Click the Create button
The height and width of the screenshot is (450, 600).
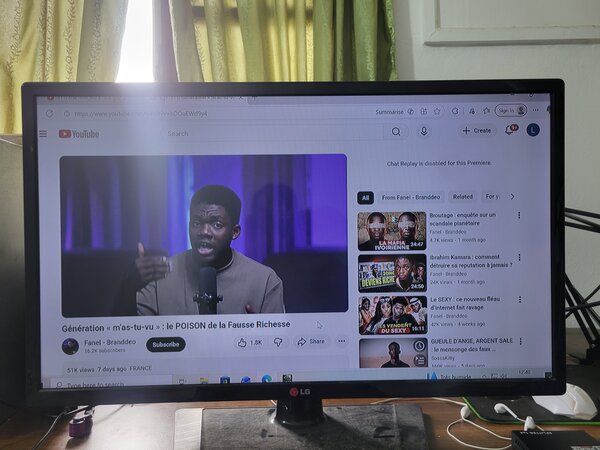pyautogui.click(x=477, y=130)
